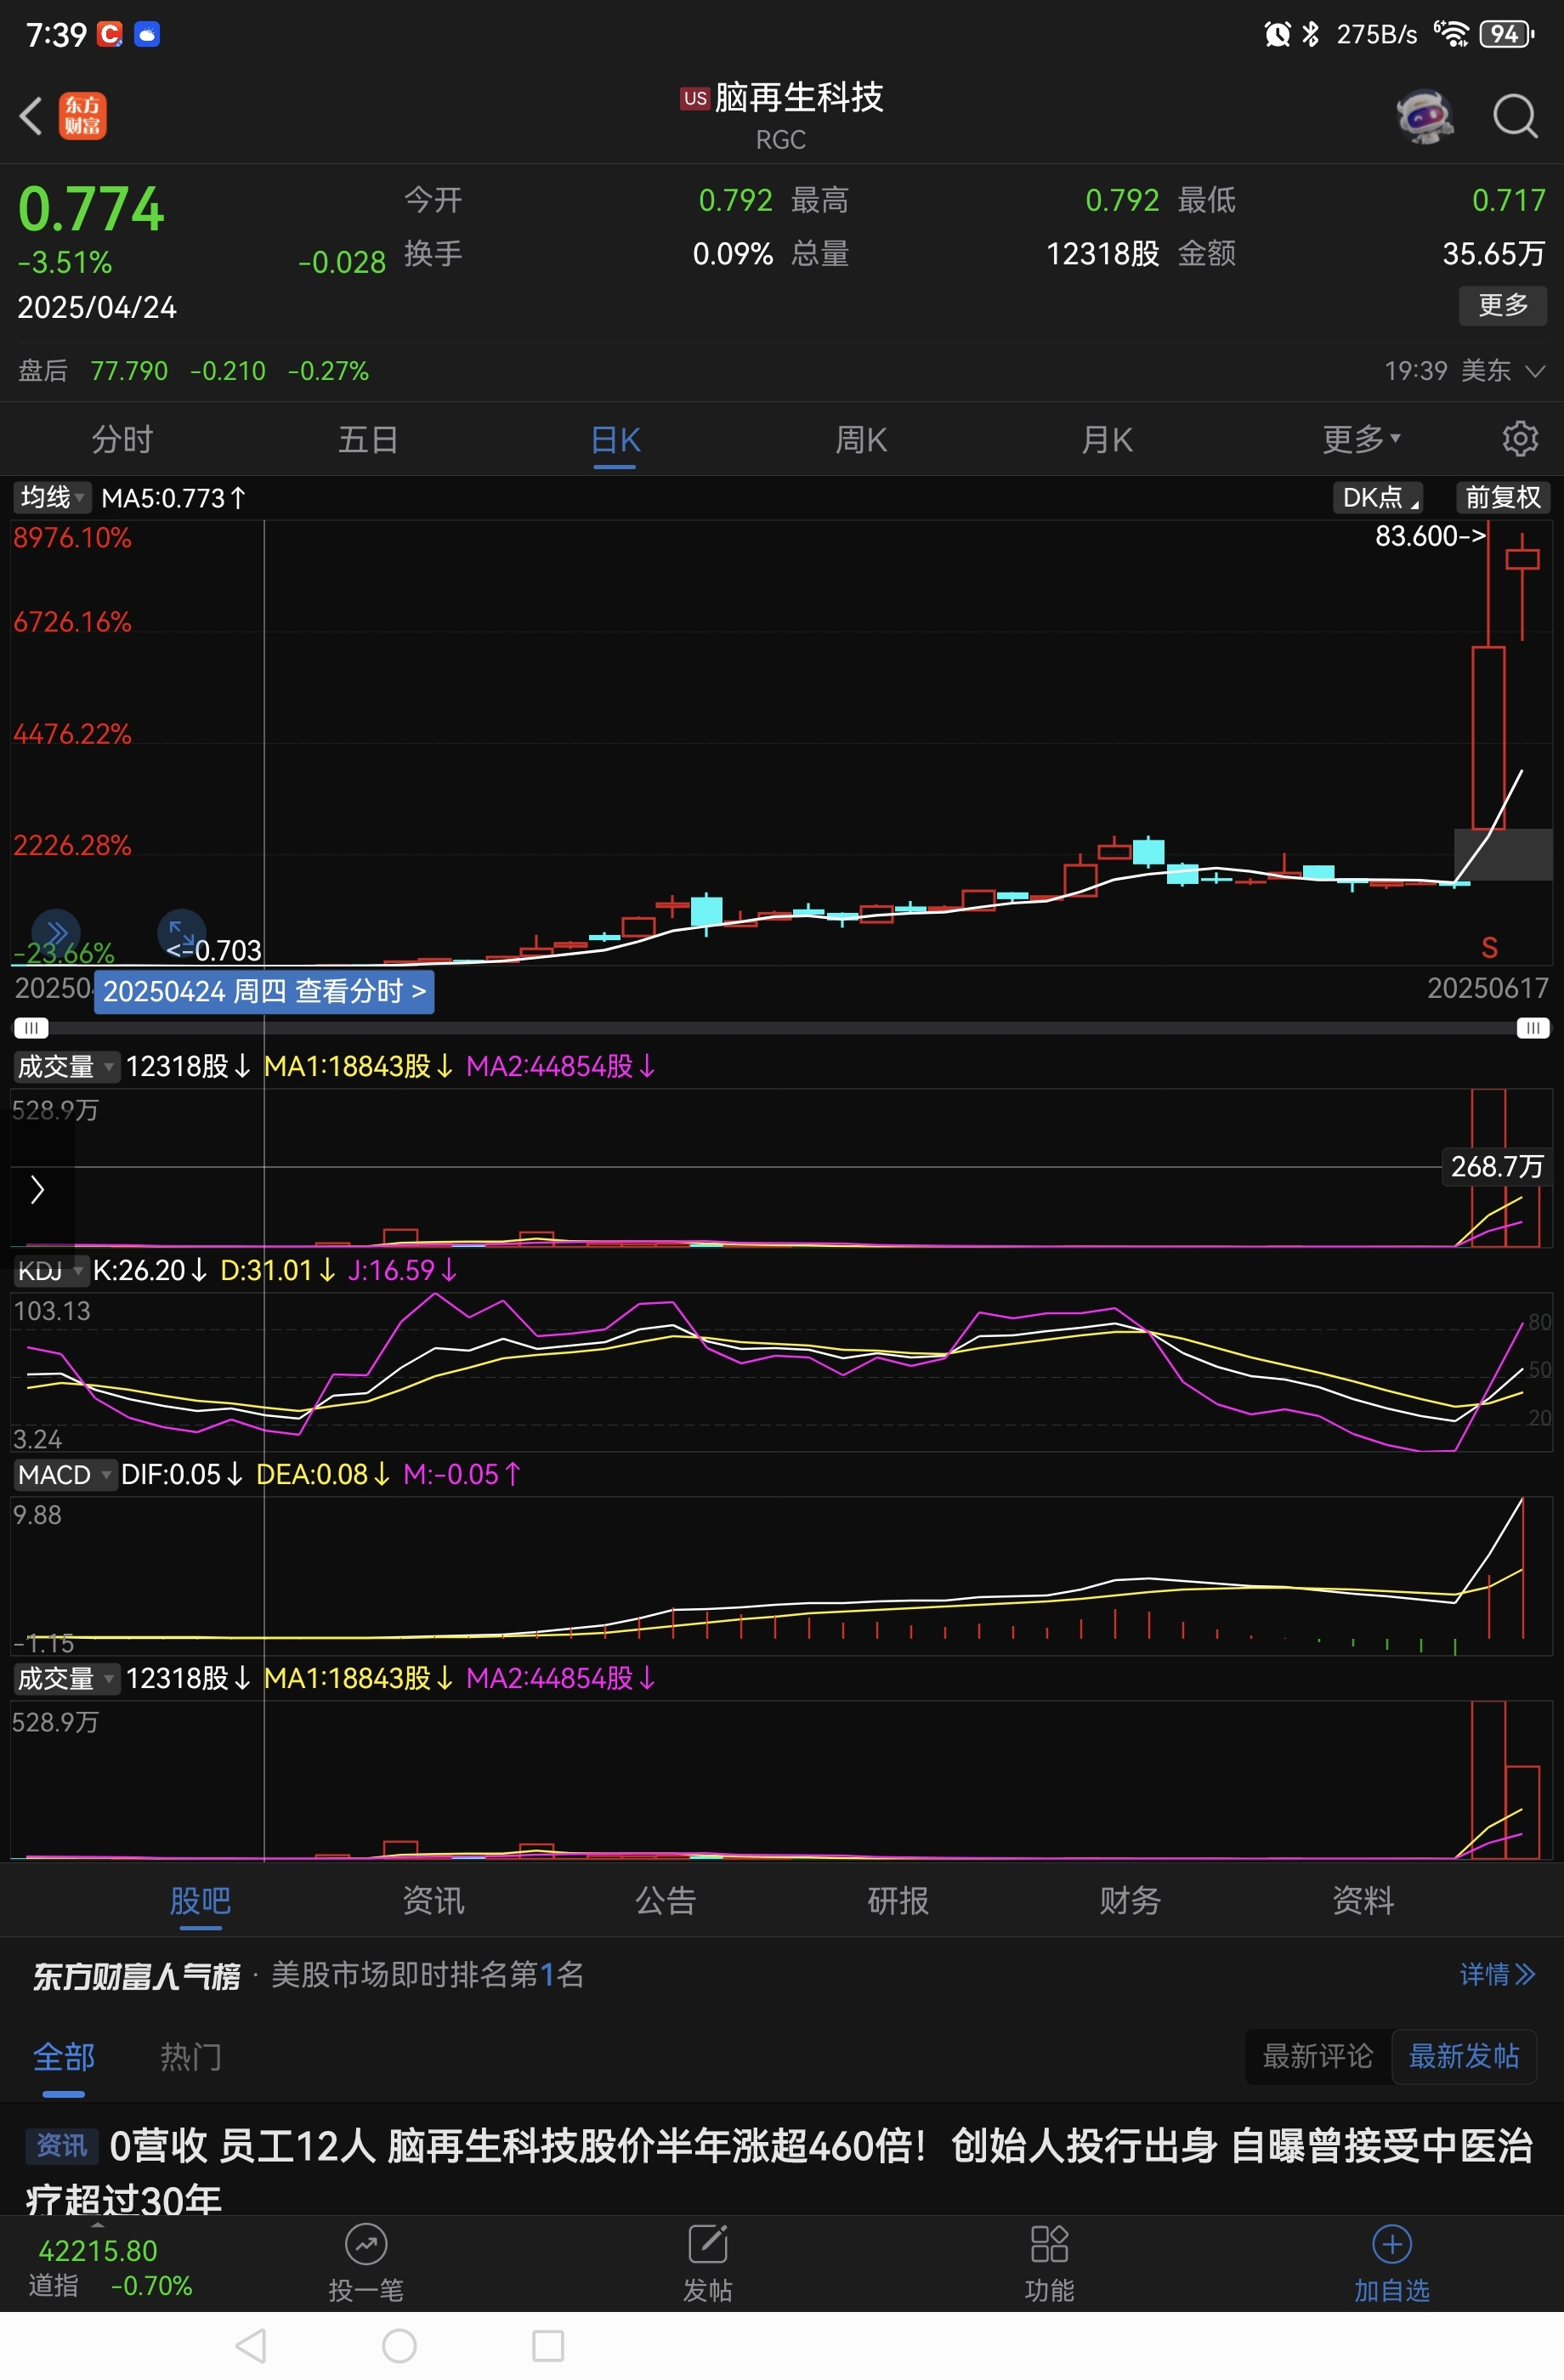Switch to 分时 chart tab
This screenshot has width=1564, height=2380.
click(x=122, y=439)
